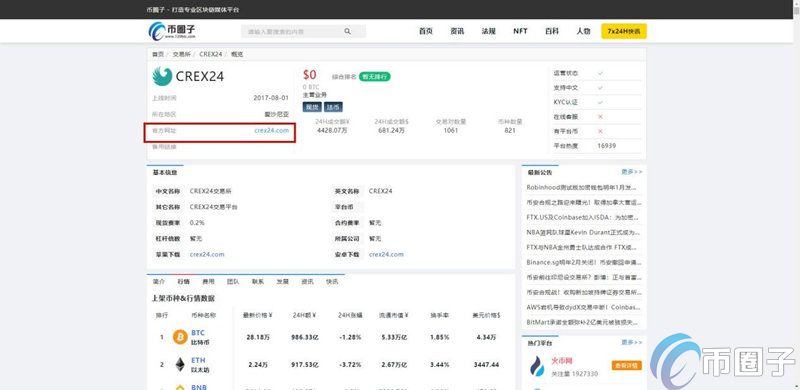The width and height of the screenshot is (800, 390).
Task: Focus the header search input field
Action: [x=304, y=32]
